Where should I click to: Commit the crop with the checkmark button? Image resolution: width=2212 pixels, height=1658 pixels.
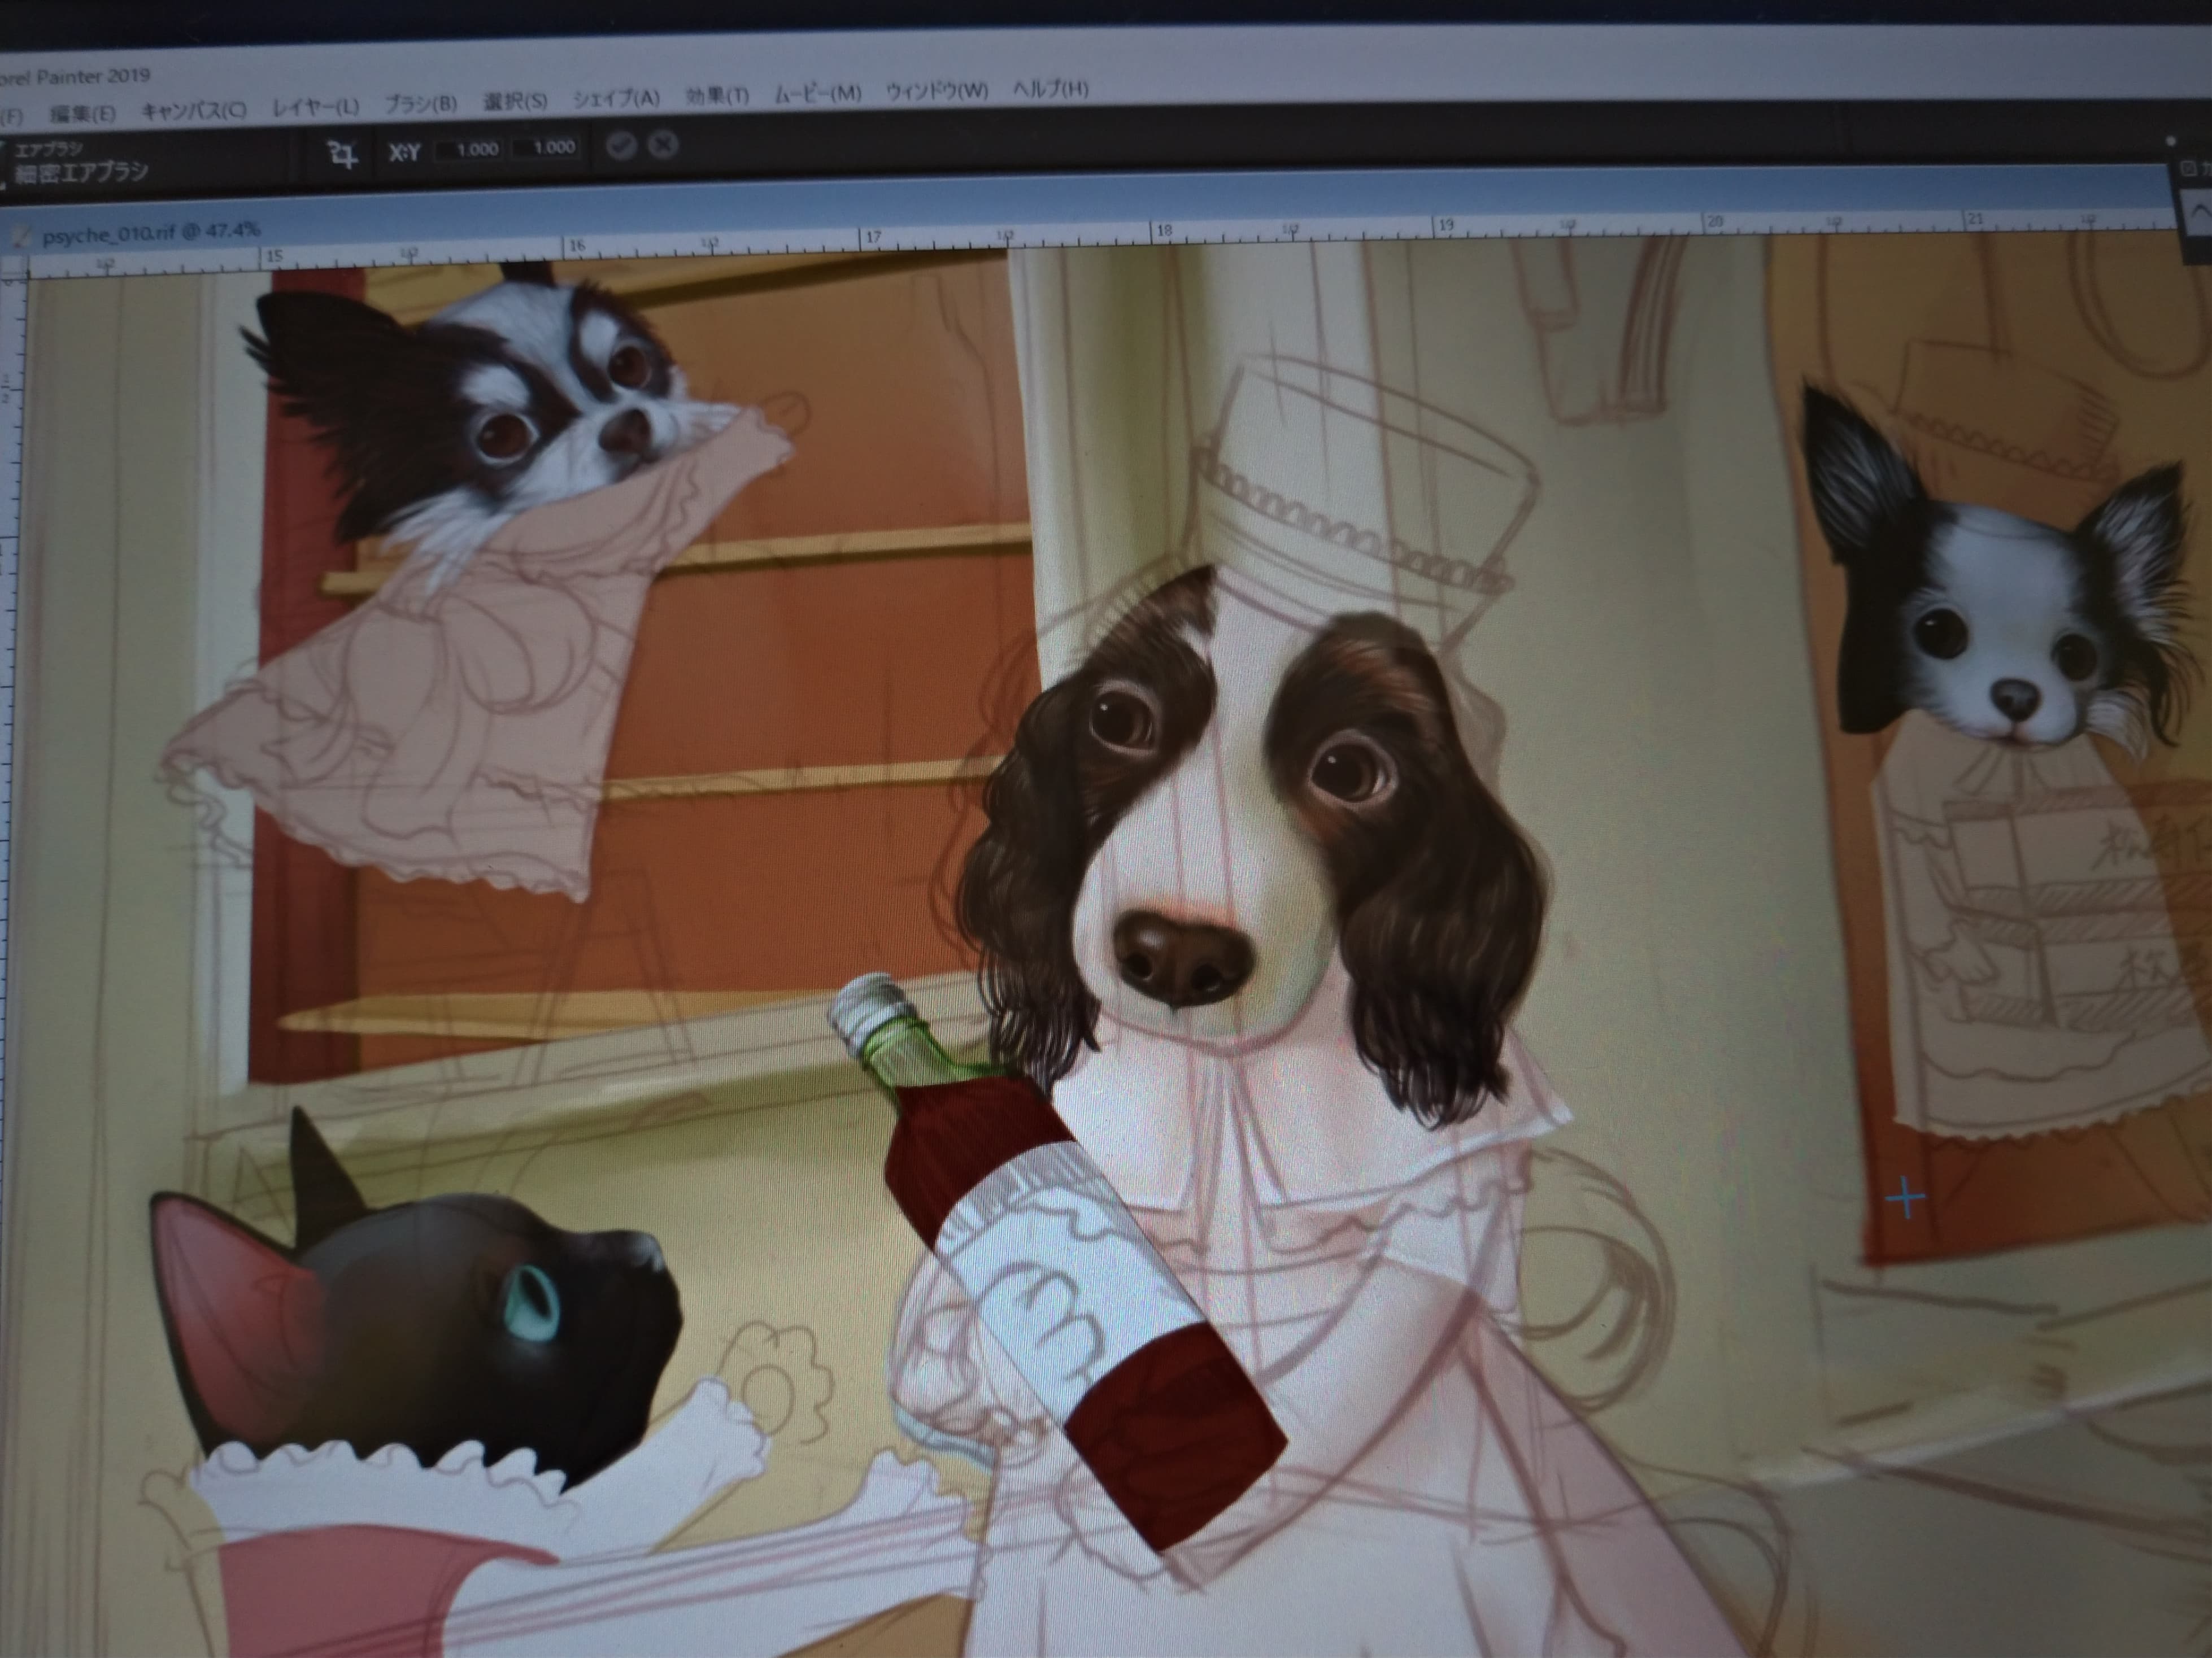(x=621, y=147)
